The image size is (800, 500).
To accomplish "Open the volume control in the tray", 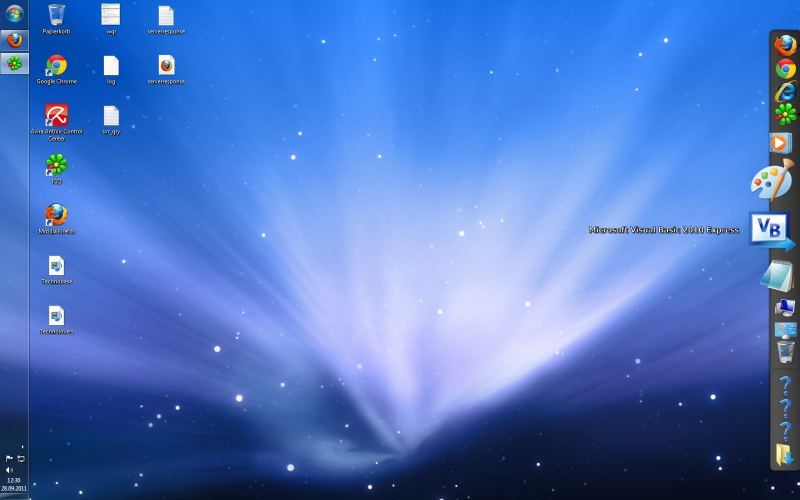I will 9,469.
